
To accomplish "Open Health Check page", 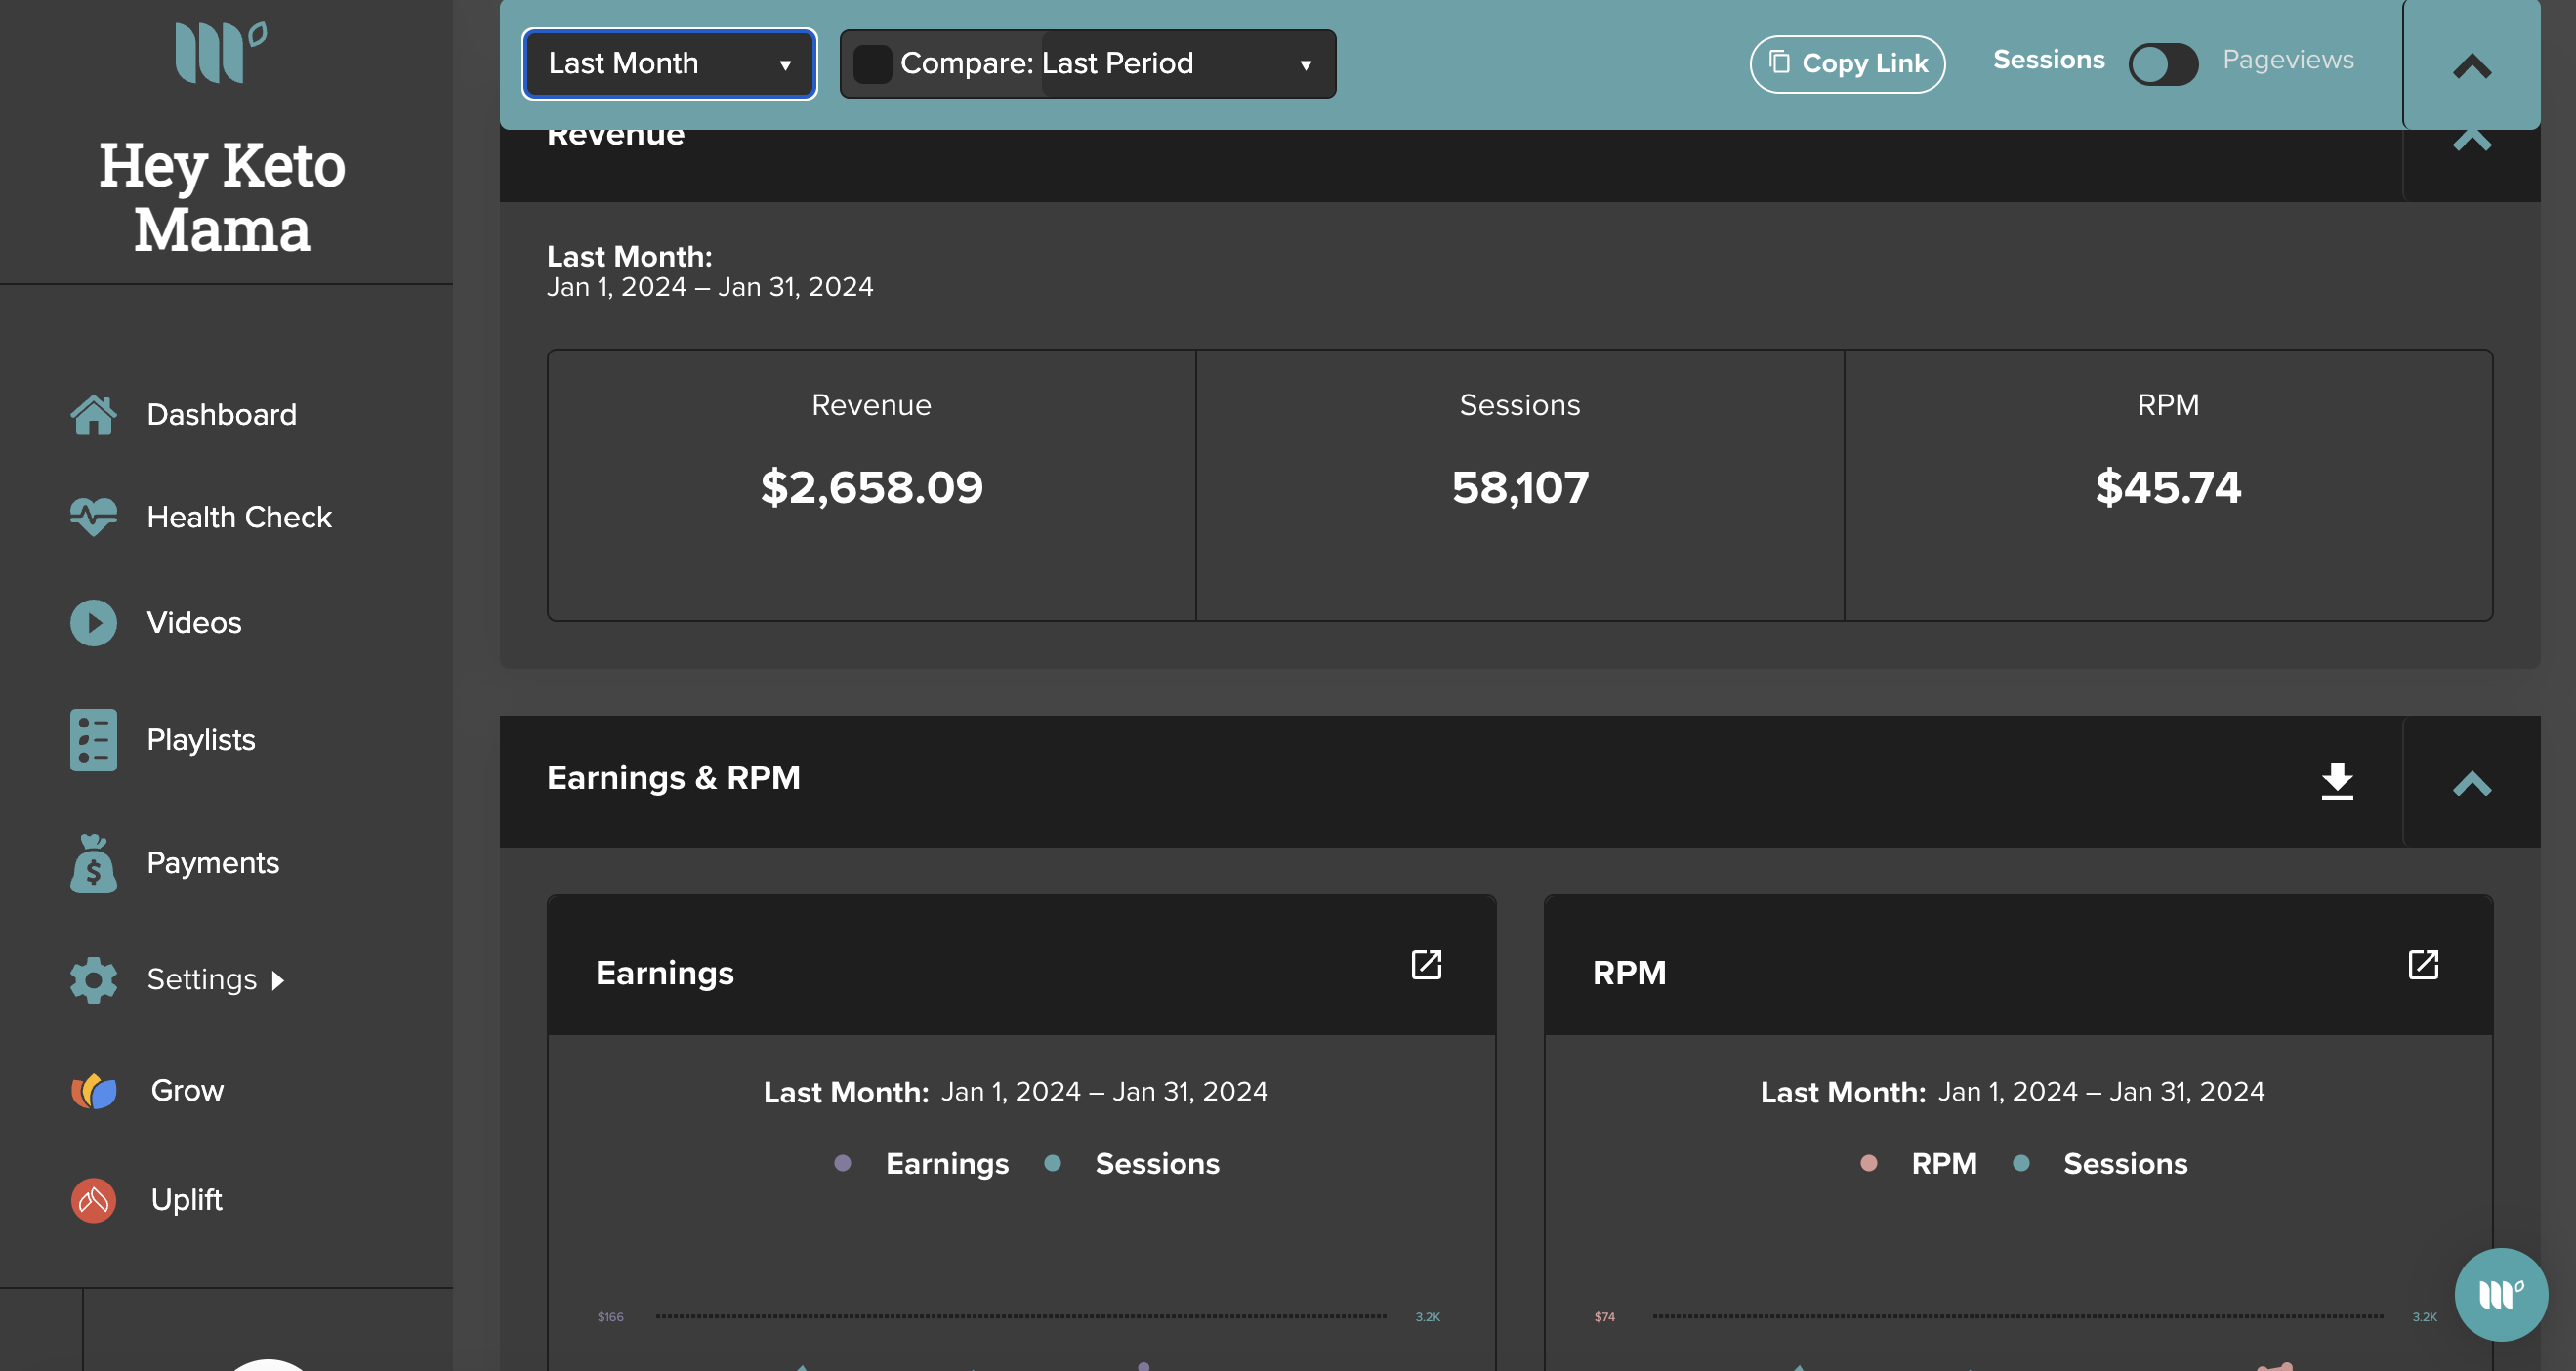I will click(238, 517).
